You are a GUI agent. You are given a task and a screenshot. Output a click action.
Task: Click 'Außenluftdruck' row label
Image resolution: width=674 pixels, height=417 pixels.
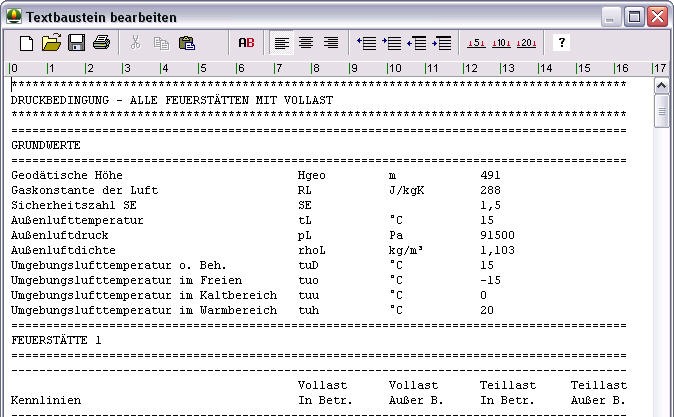[60, 235]
